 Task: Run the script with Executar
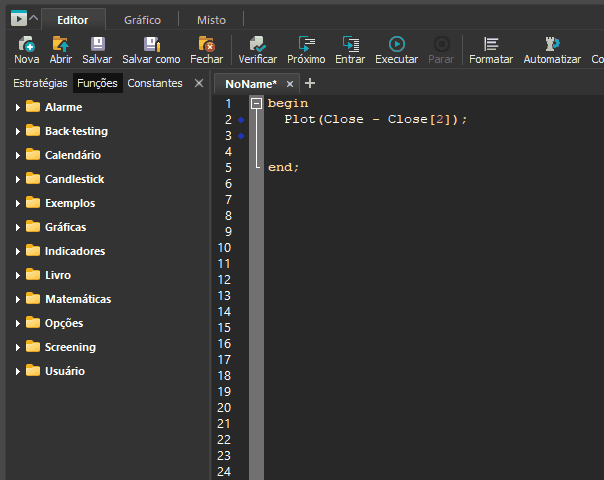tap(397, 50)
